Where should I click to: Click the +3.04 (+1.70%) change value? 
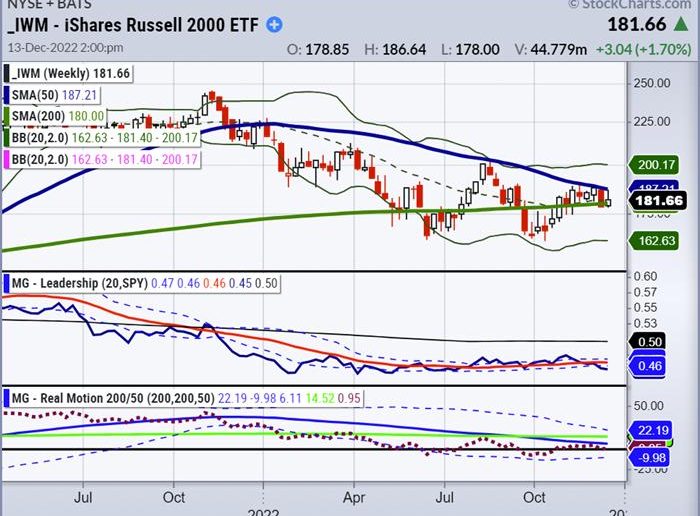(644, 49)
